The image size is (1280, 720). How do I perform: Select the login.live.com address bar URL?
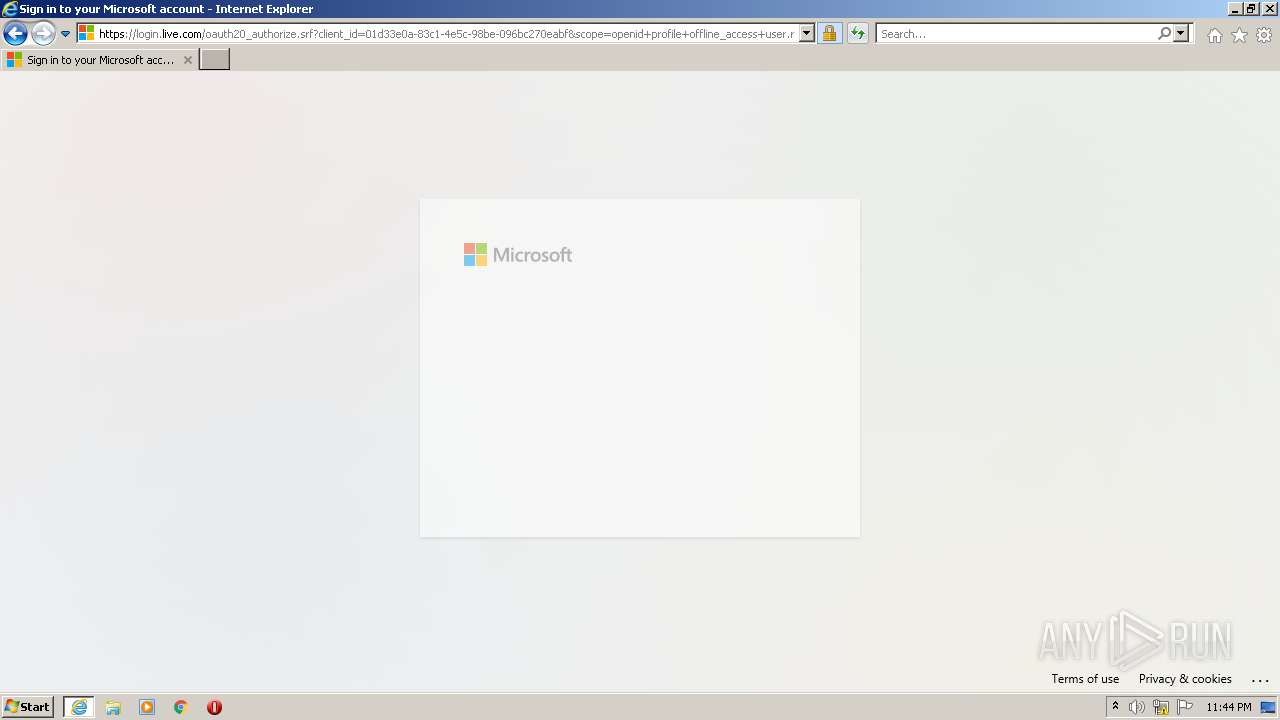click(446, 34)
